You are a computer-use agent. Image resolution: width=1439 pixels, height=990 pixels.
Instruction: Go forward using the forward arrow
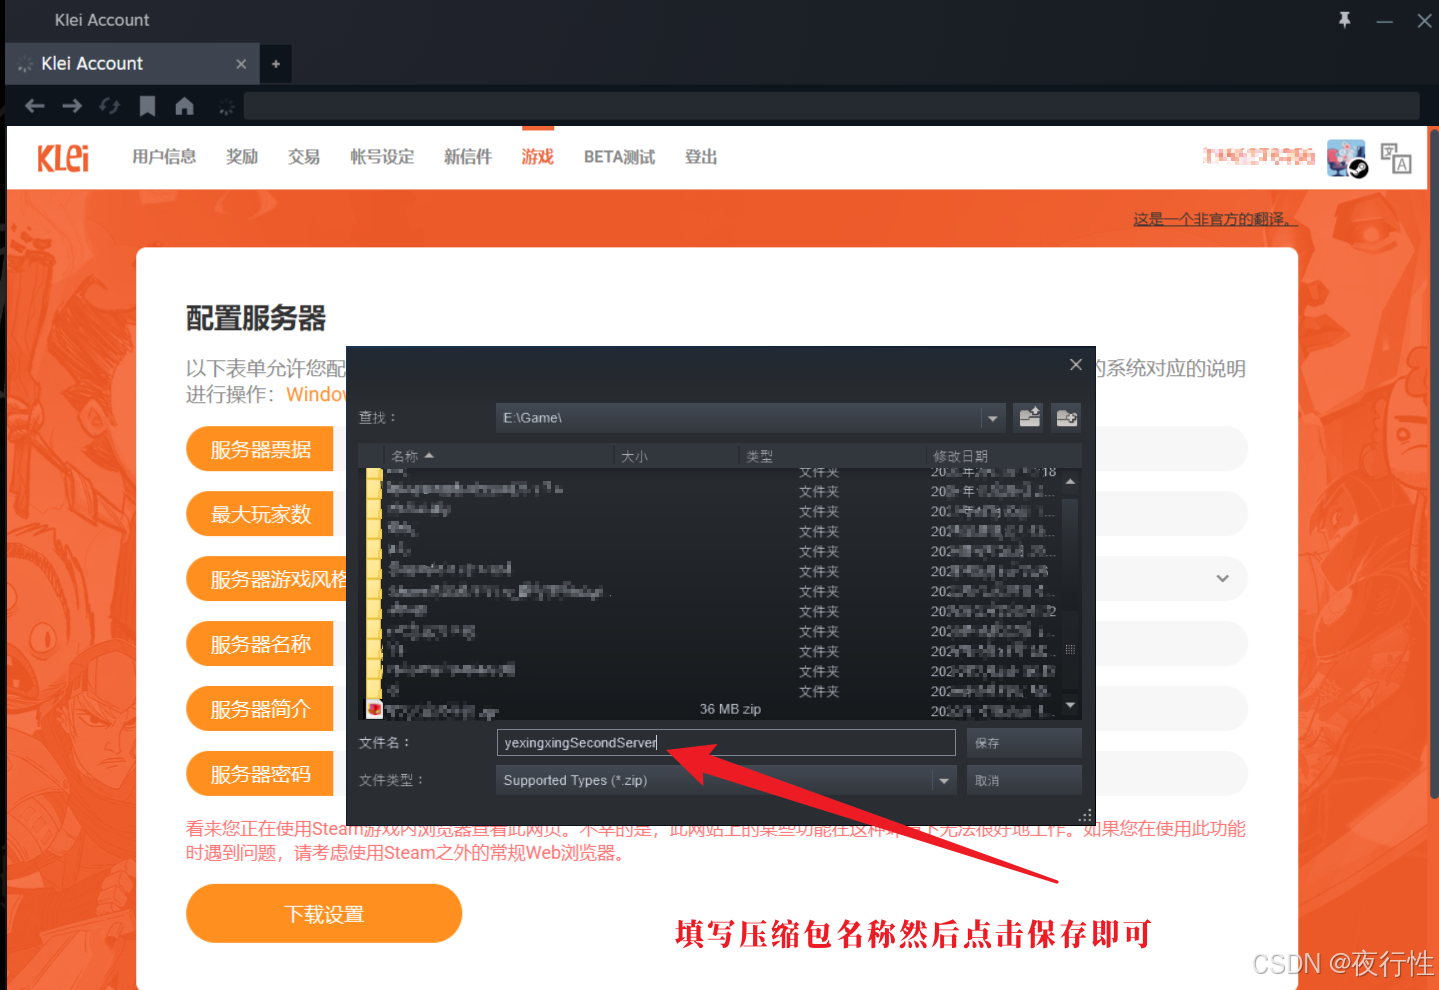point(72,105)
